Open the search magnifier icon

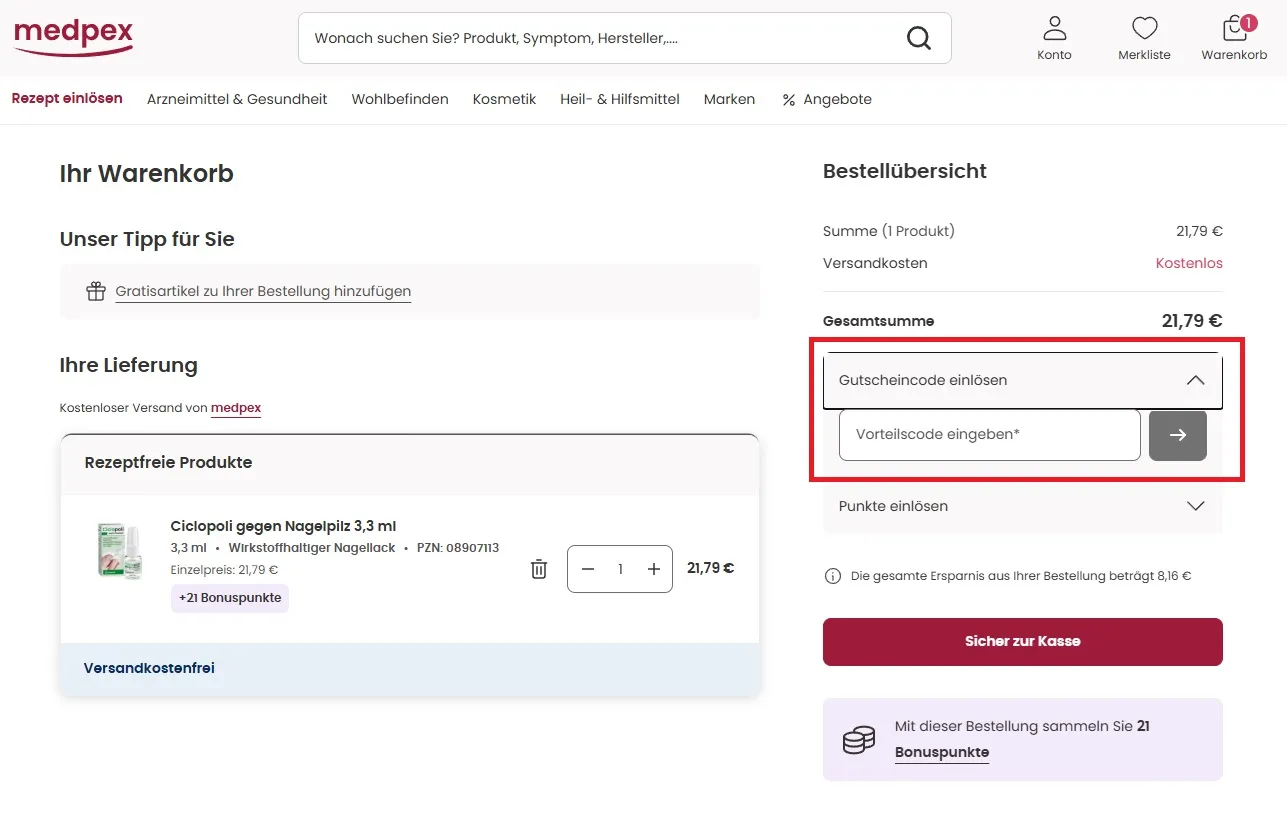tap(918, 37)
